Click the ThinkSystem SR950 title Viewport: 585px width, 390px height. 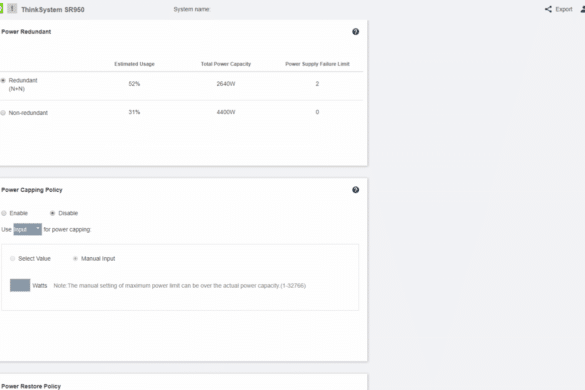53,9
